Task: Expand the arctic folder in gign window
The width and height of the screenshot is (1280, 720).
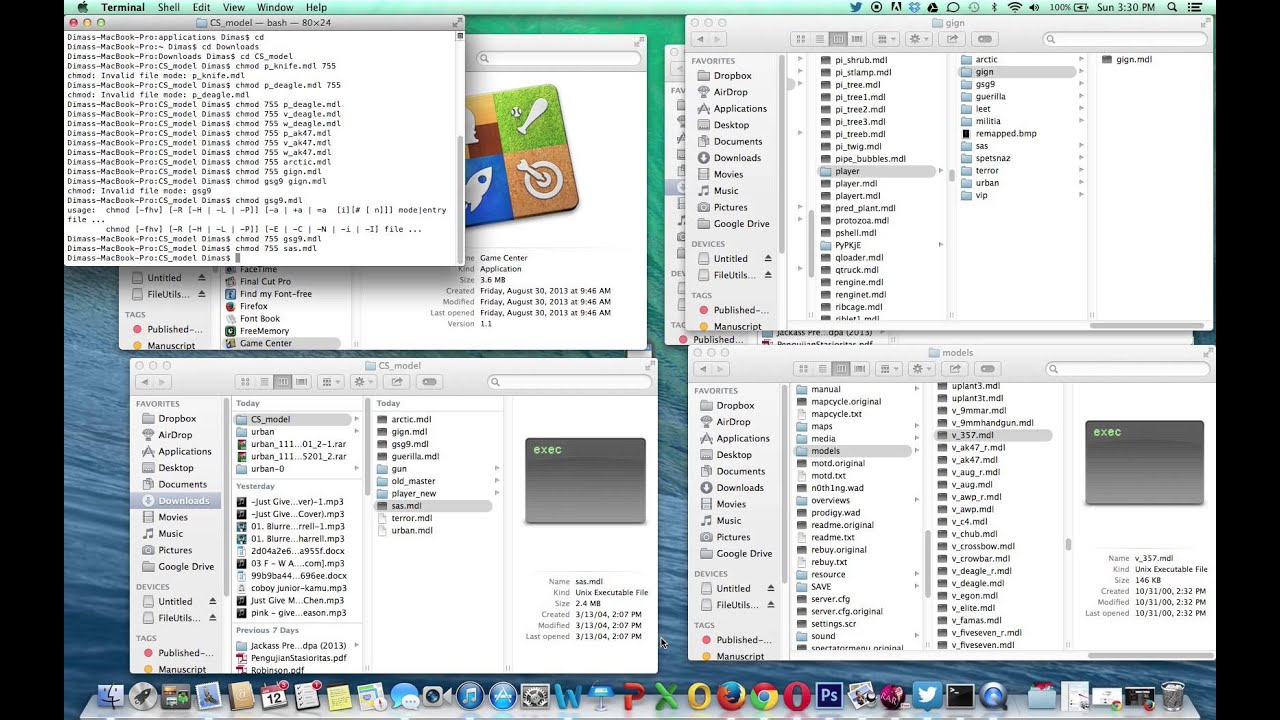Action: point(1081,60)
